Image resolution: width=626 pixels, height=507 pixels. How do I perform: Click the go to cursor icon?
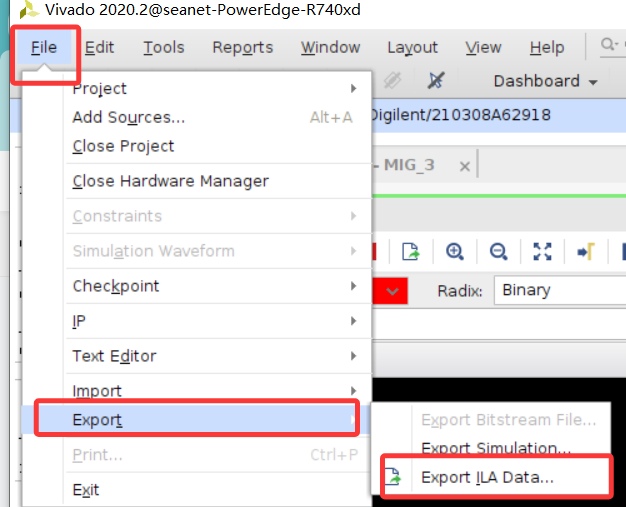coord(586,252)
